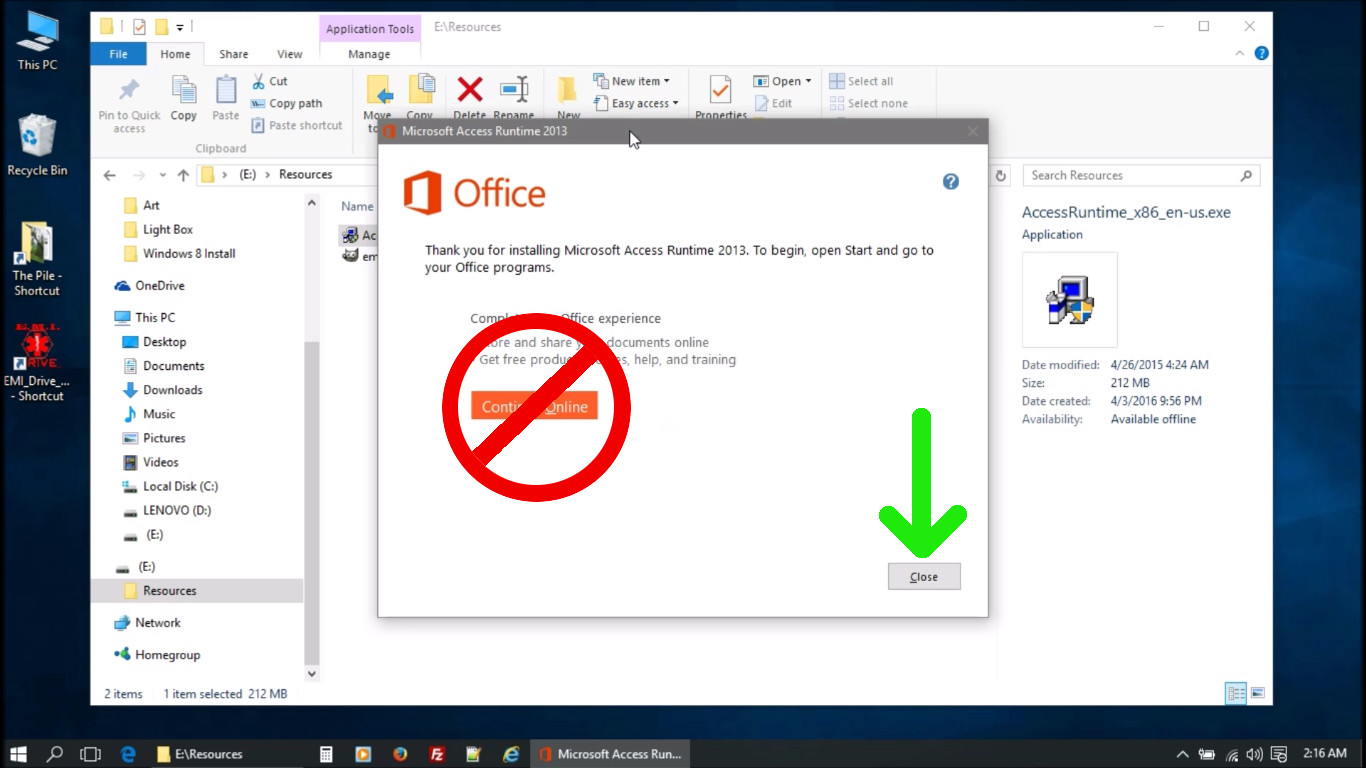Click the Copy to folder icon

(x=421, y=90)
